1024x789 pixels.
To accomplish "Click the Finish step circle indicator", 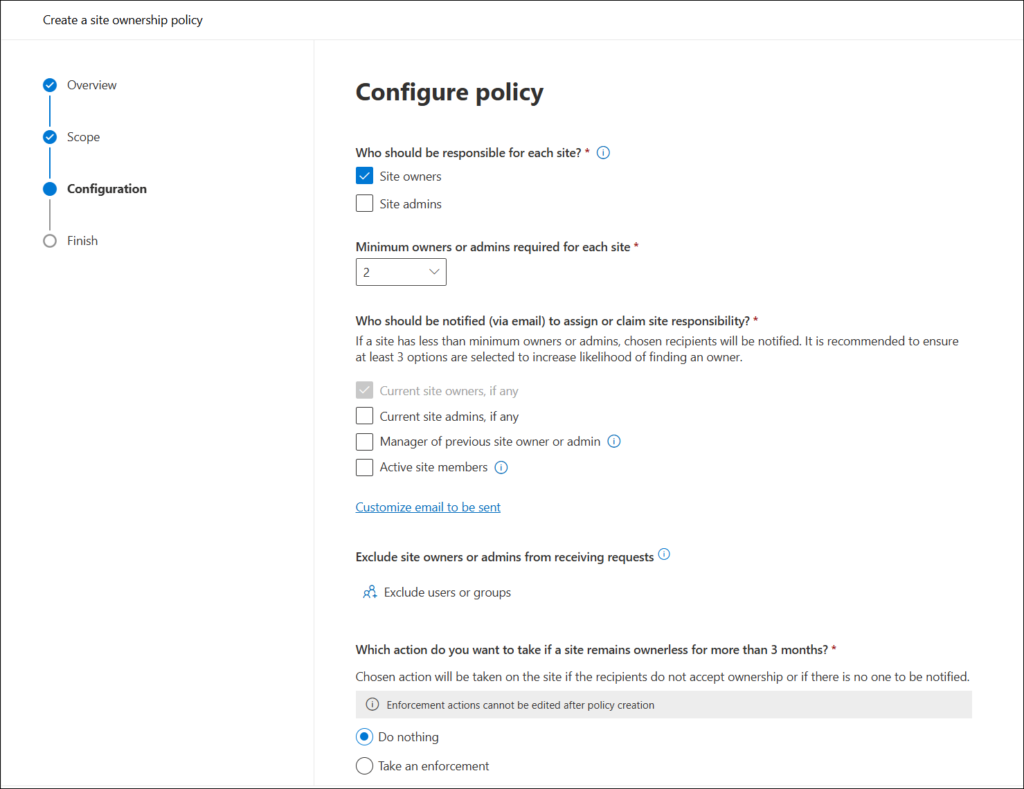I will (x=50, y=241).
